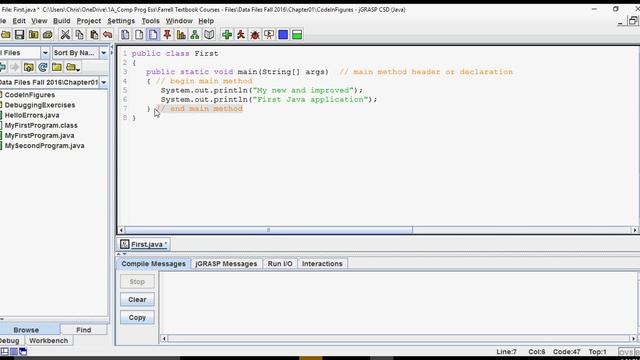Click the red pushpin toolbar icon
This screenshot has height=360, width=640.
pos(167,35)
